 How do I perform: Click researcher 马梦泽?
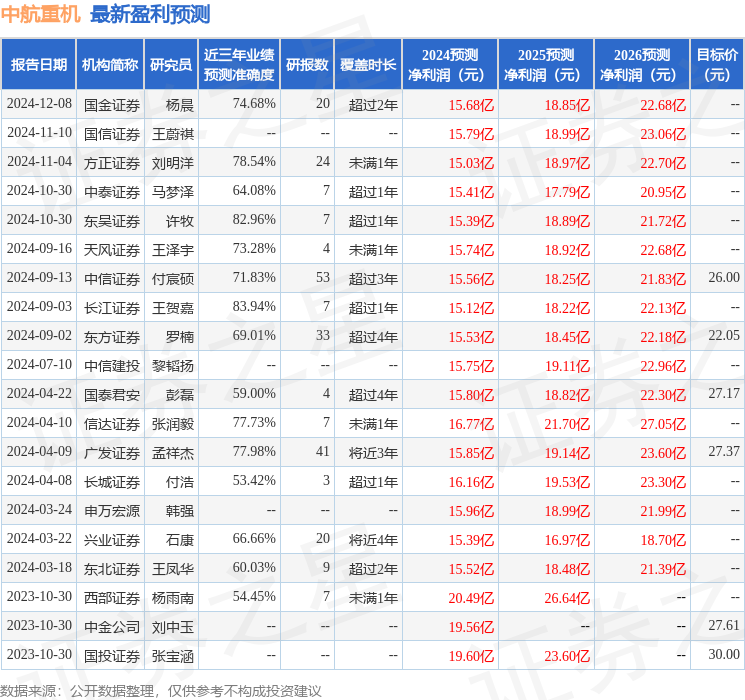[x=173, y=192]
